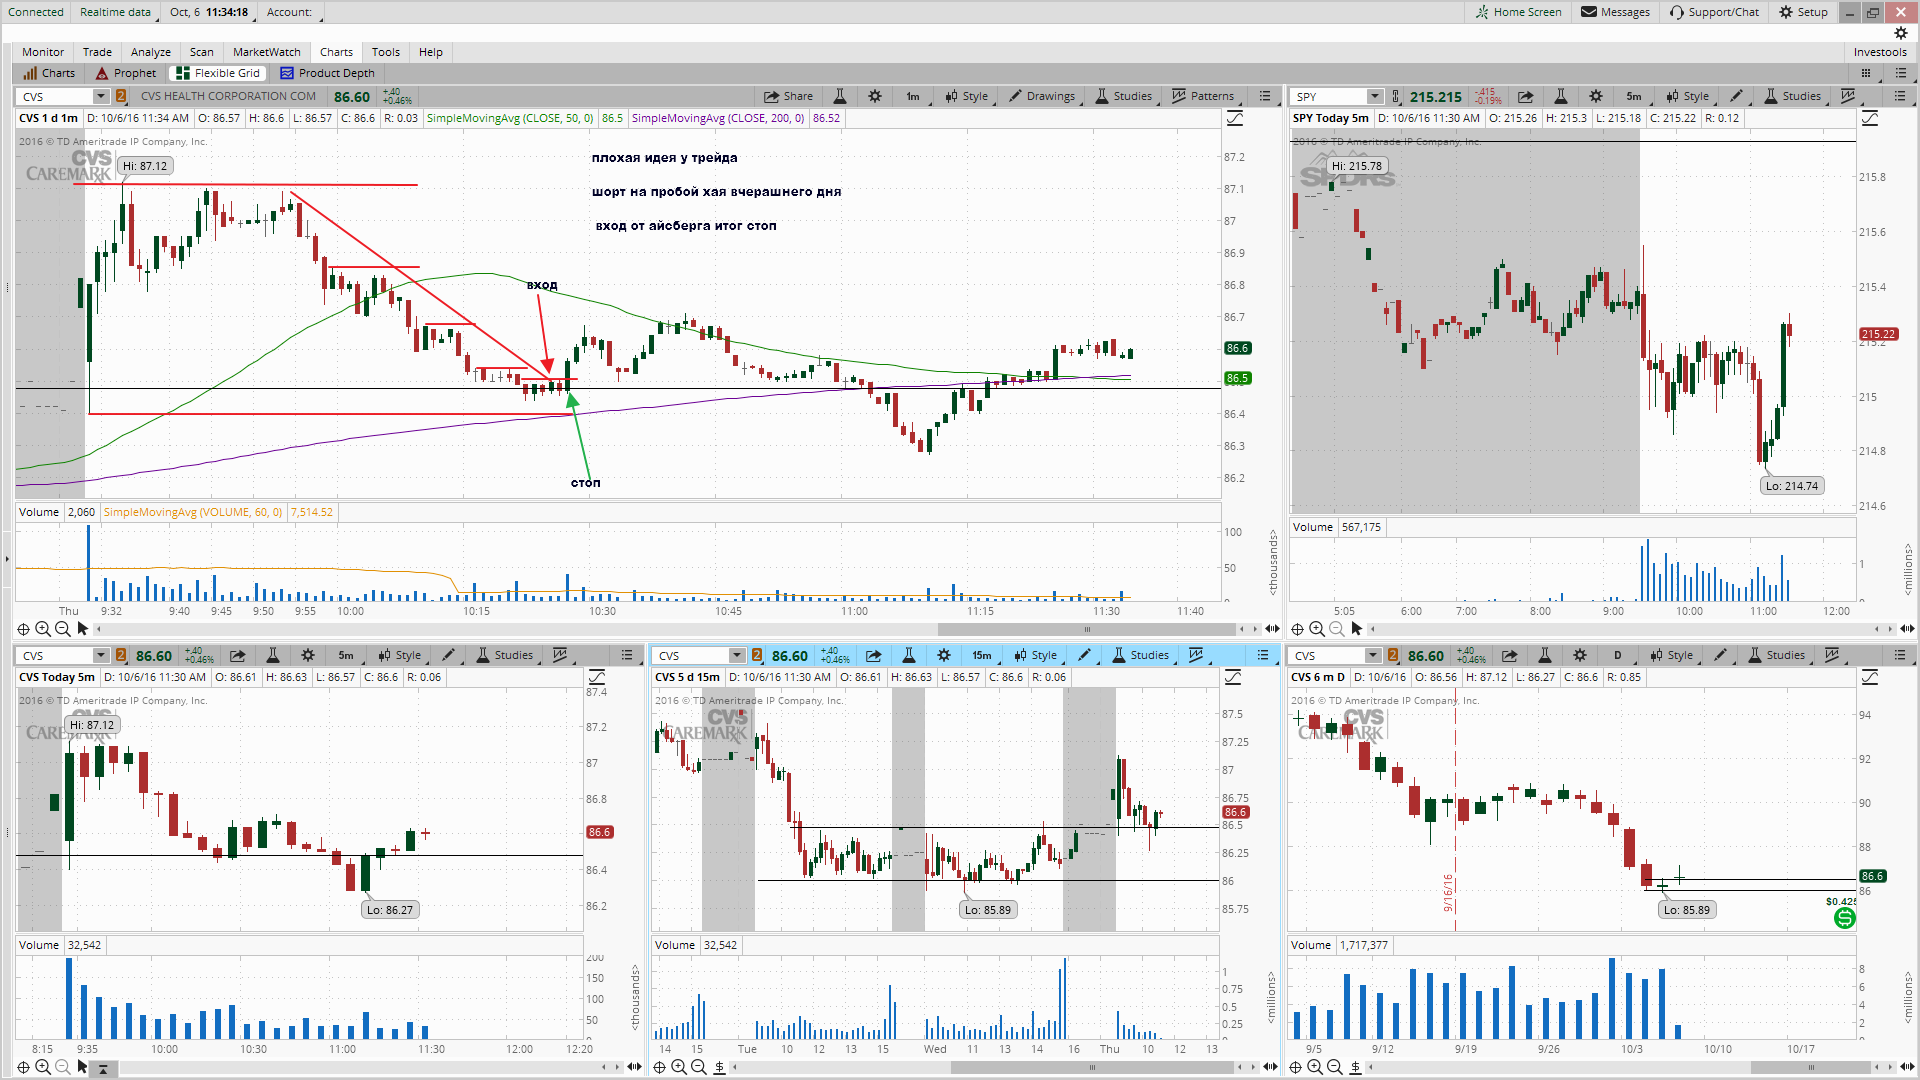The image size is (1920, 1080).
Task: Toggle the axis scale icon on CVS daily chart
Action: coord(1870,678)
